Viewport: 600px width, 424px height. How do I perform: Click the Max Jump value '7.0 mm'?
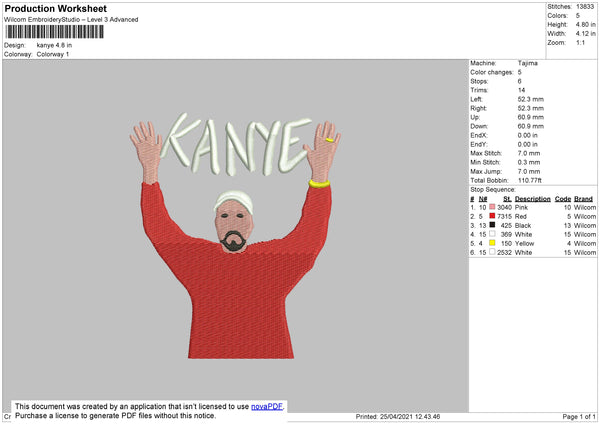(529, 171)
